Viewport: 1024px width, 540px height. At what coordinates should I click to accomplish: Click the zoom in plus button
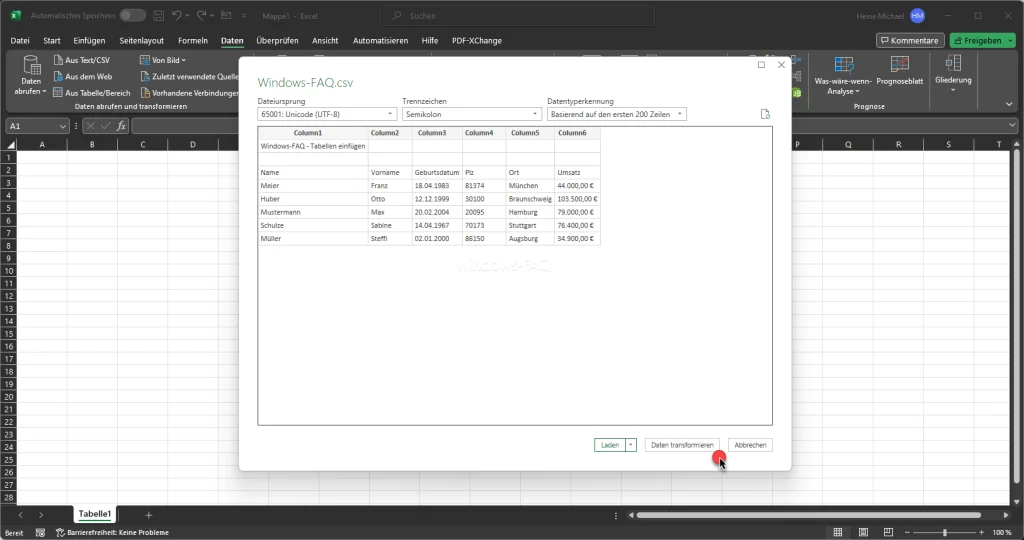[x=981, y=532]
